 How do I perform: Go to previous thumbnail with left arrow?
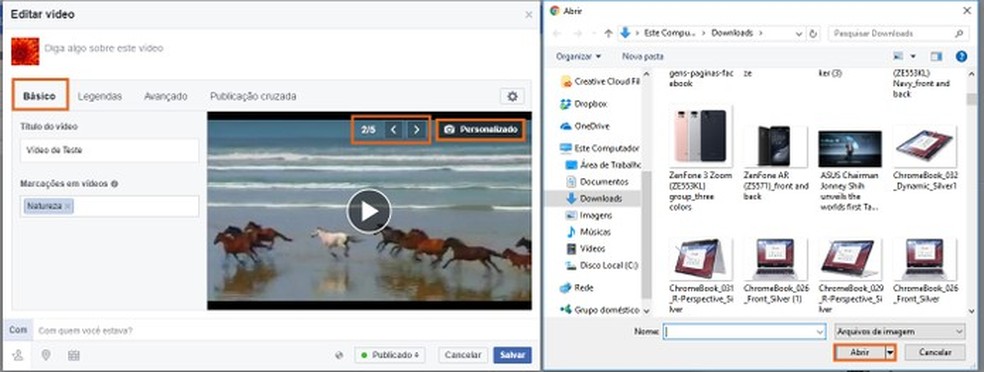coord(393,130)
